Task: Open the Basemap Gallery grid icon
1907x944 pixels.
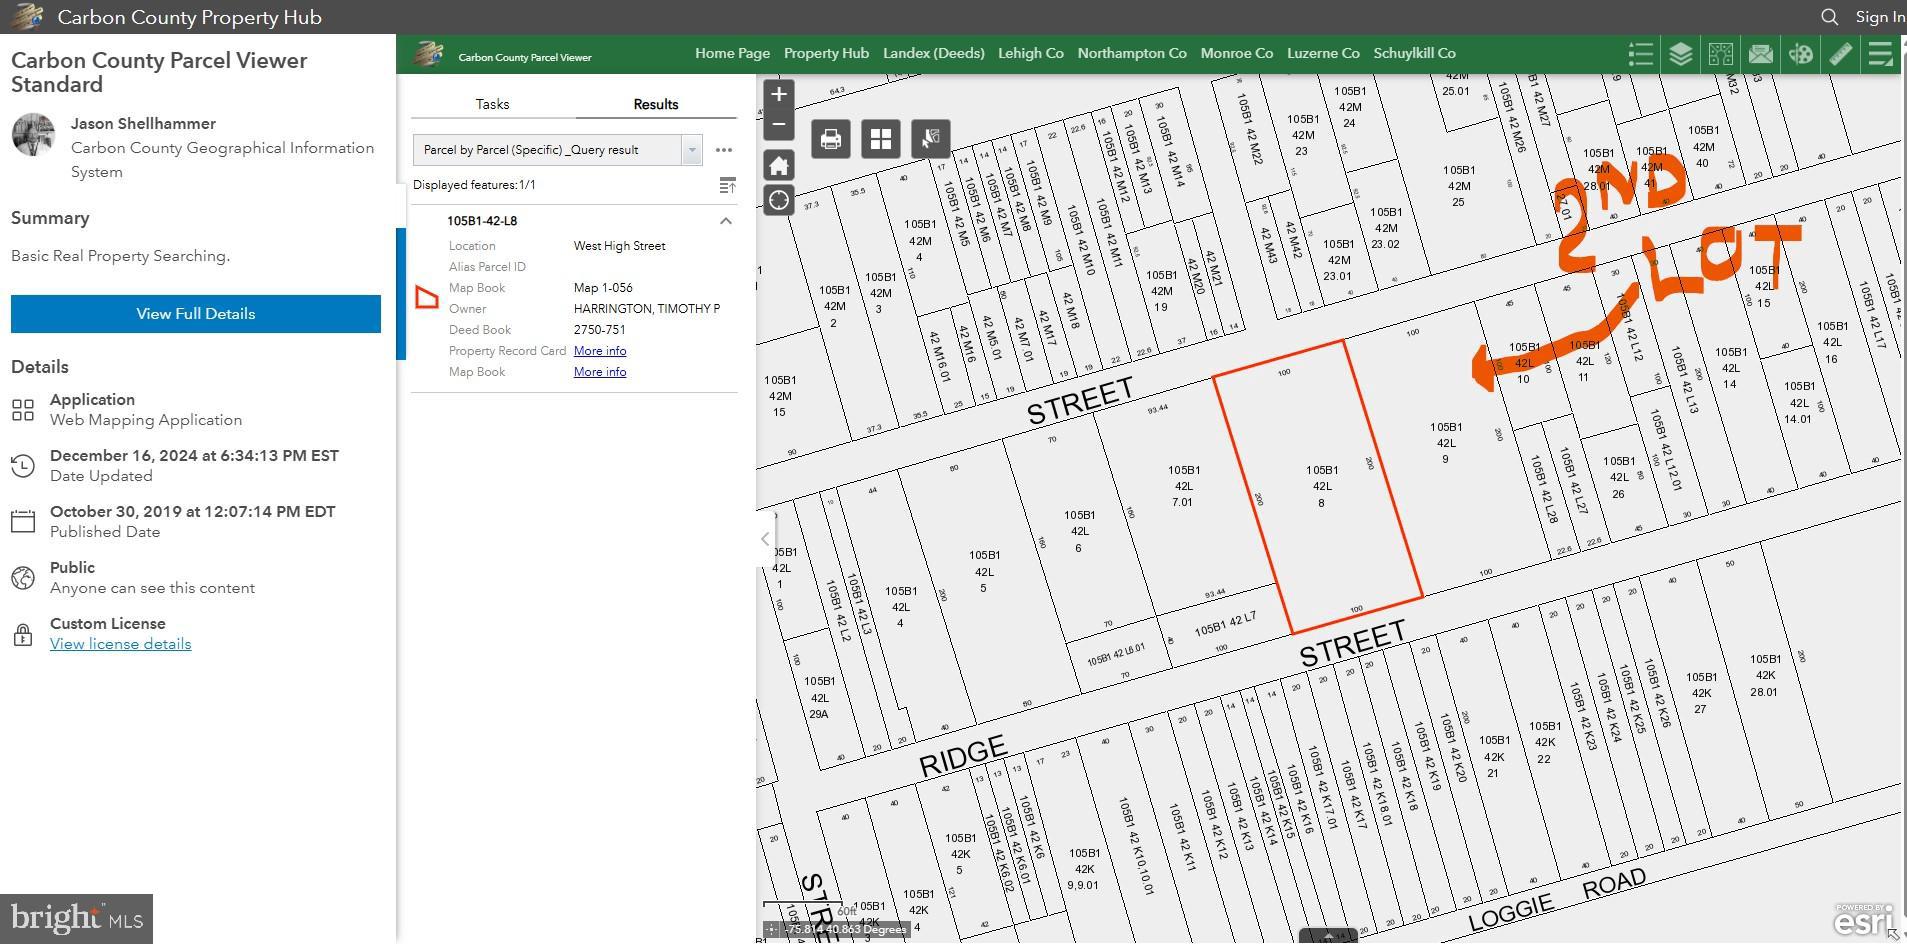Action: 880,139
